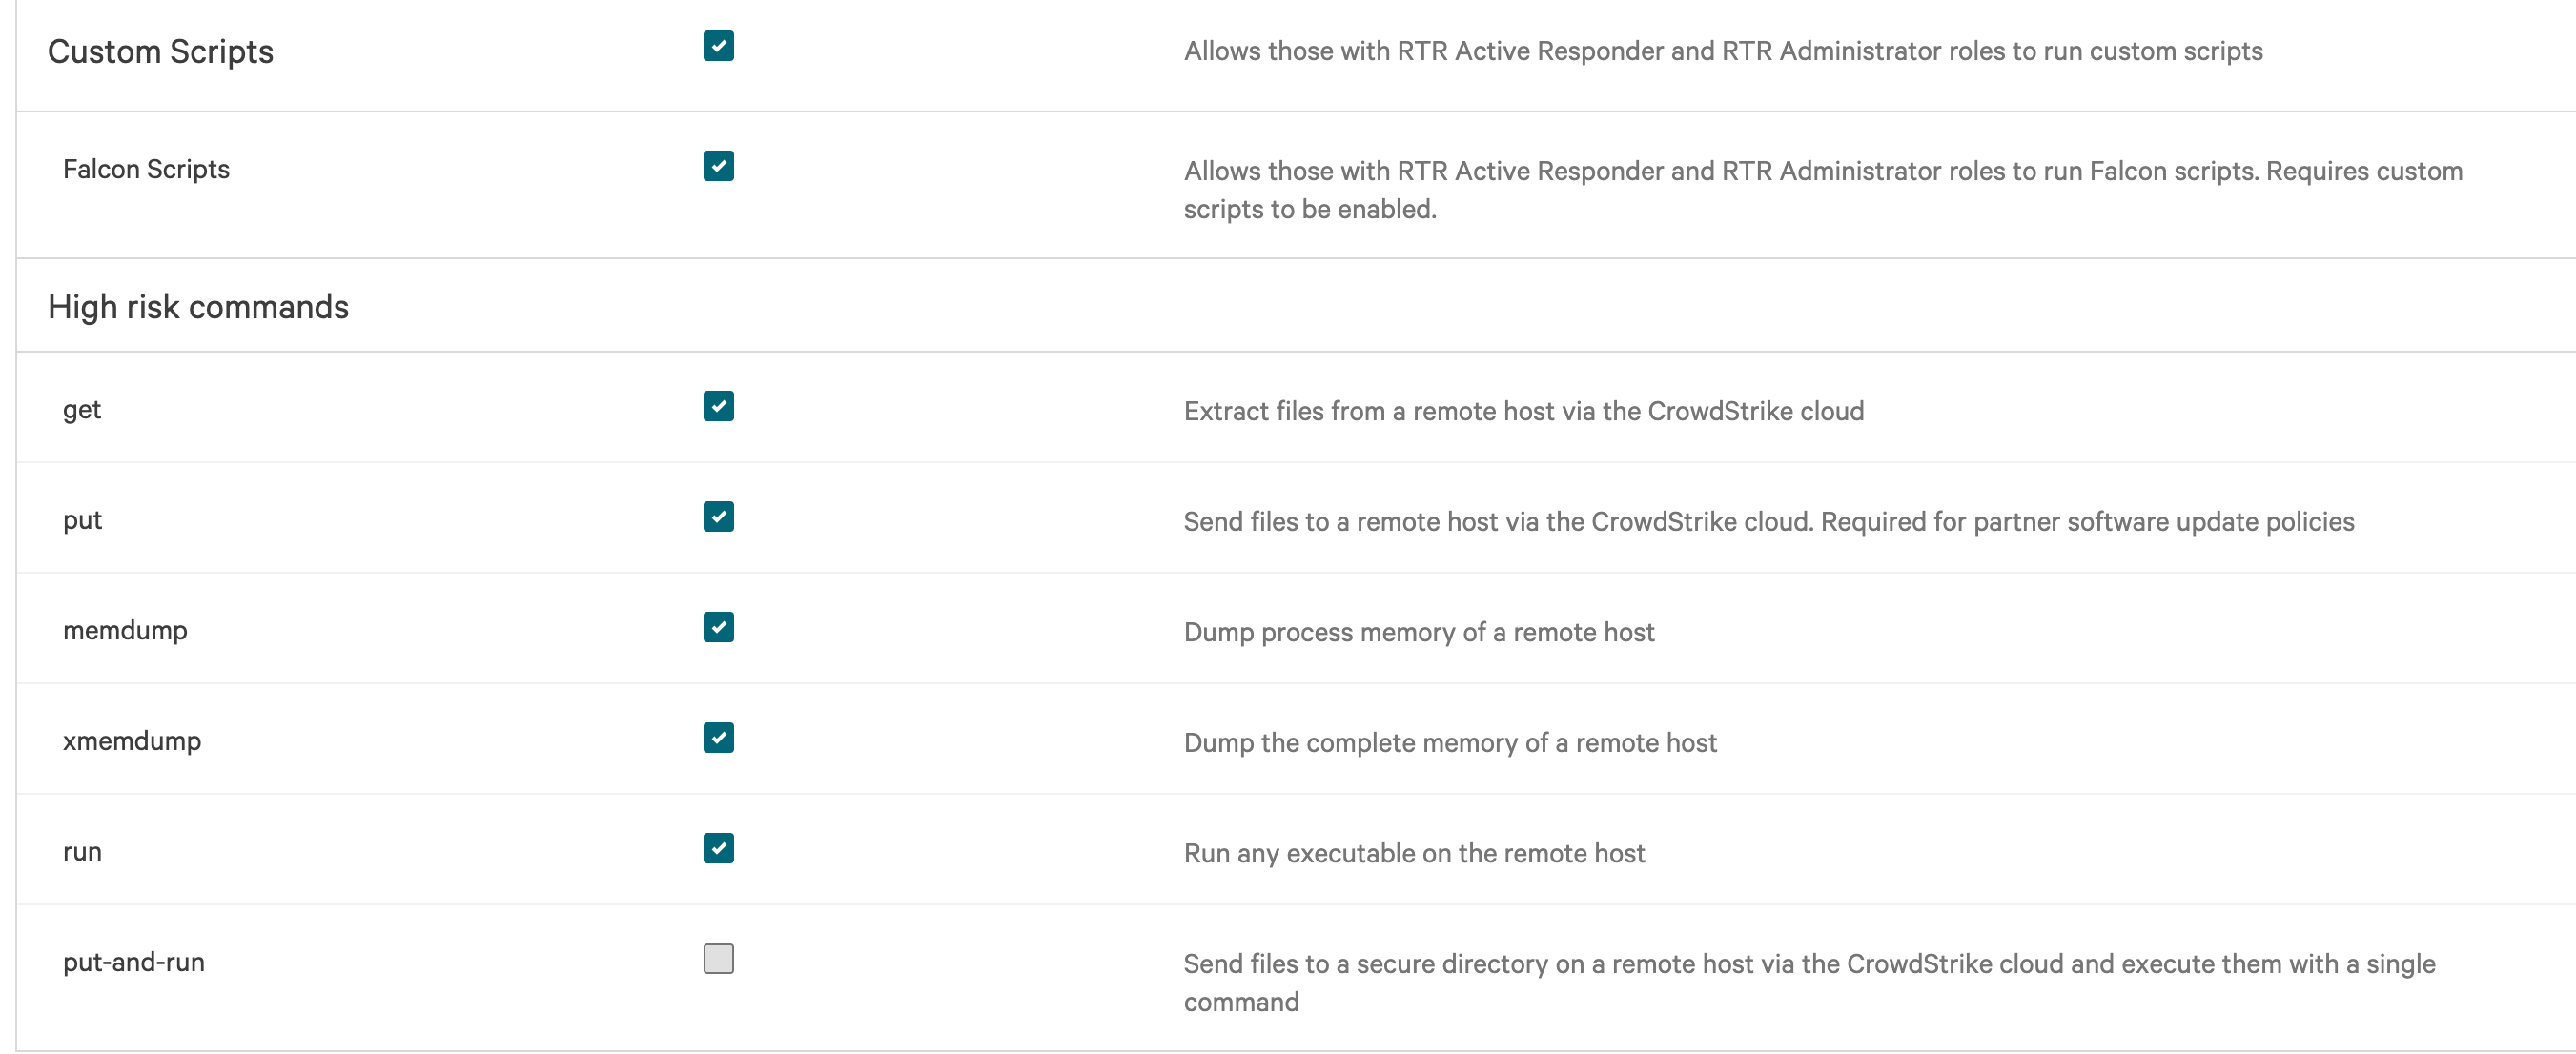
Task: Toggle the xmemdump checkbox
Action: coord(718,738)
